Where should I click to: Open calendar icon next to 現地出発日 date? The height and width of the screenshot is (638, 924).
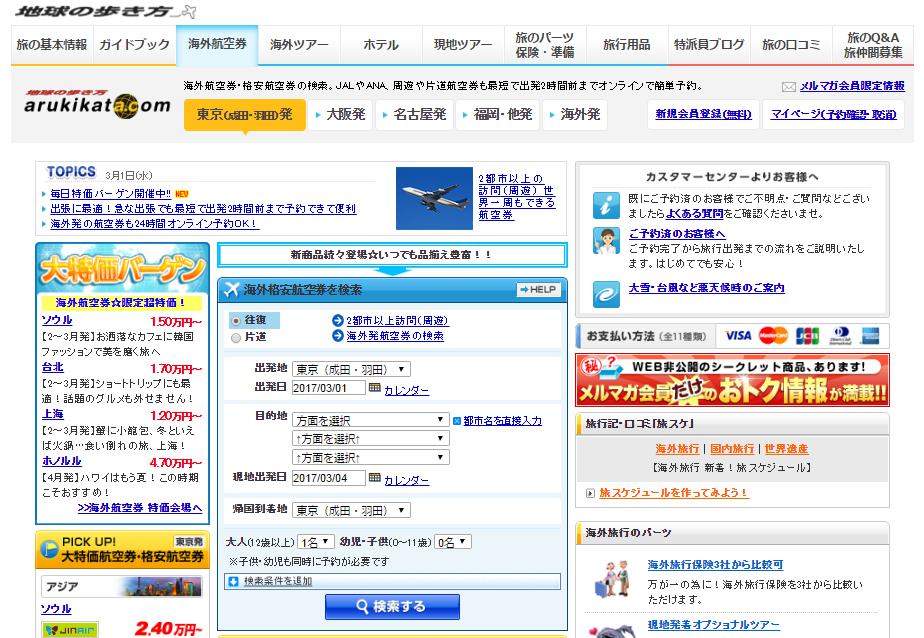[374, 478]
